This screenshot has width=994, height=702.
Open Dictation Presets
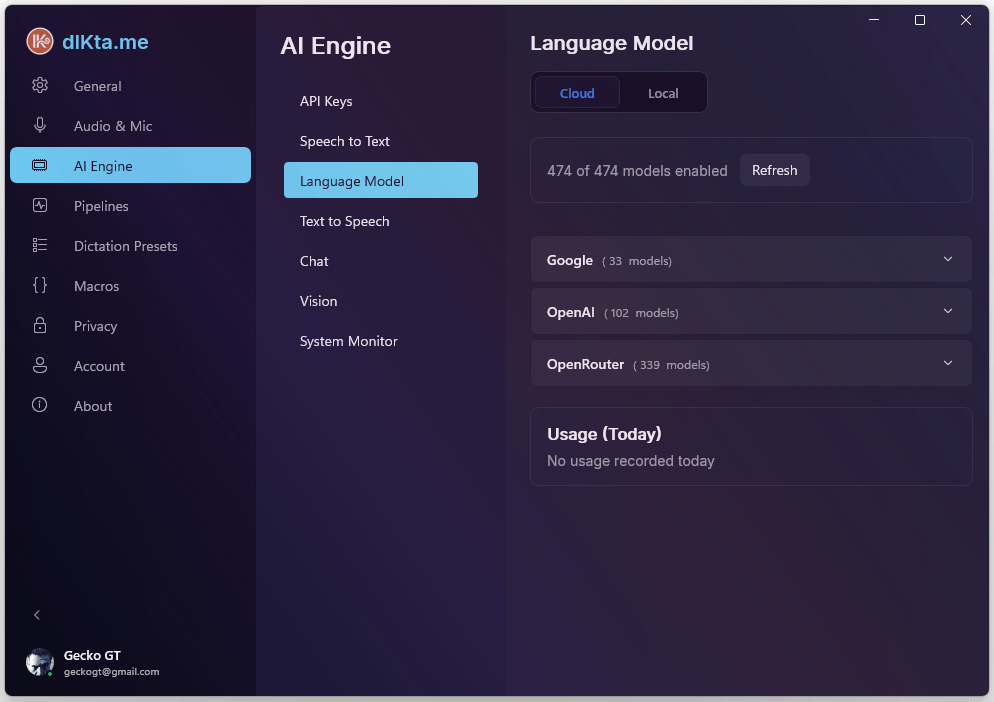point(131,245)
